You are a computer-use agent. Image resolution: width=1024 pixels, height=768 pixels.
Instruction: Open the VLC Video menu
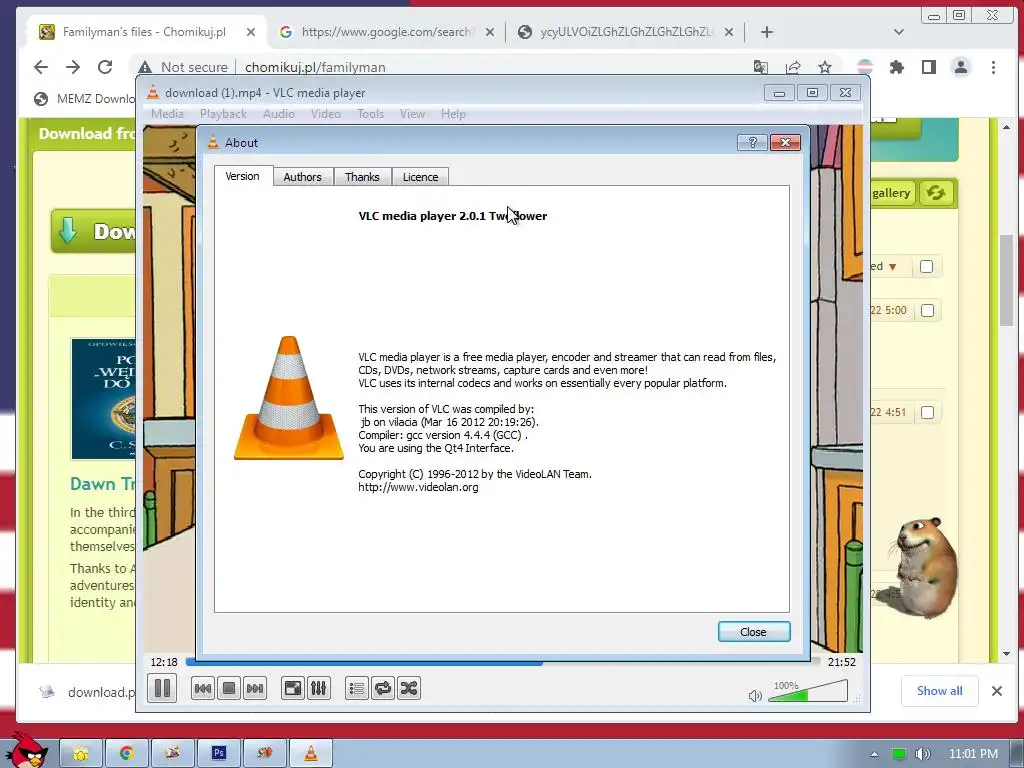click(326, 114)
